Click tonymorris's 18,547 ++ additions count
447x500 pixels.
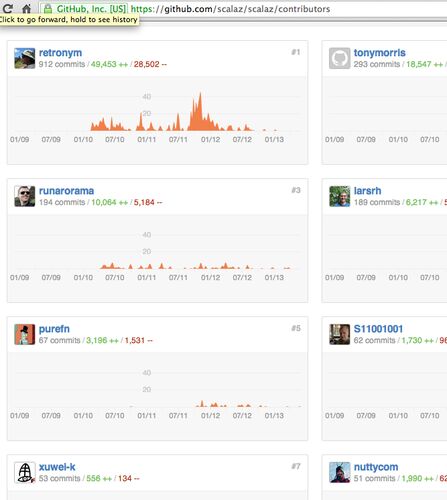click(x=425, y=64)
